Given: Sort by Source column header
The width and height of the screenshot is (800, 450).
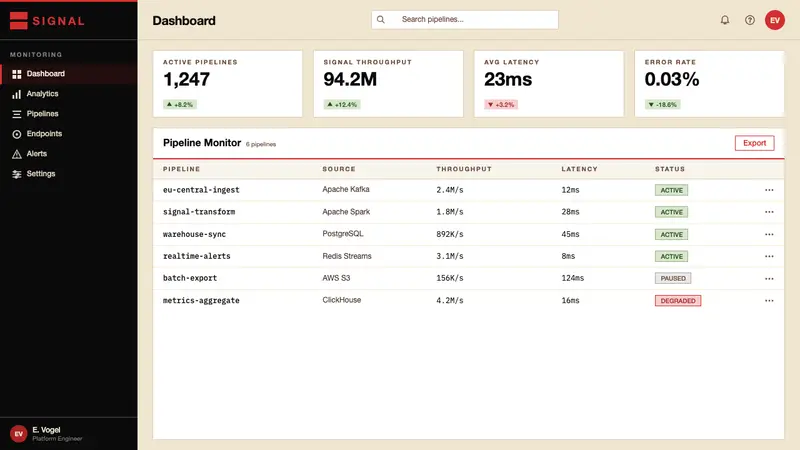Looking at the screenshot, I should click(x=339, y=169).
